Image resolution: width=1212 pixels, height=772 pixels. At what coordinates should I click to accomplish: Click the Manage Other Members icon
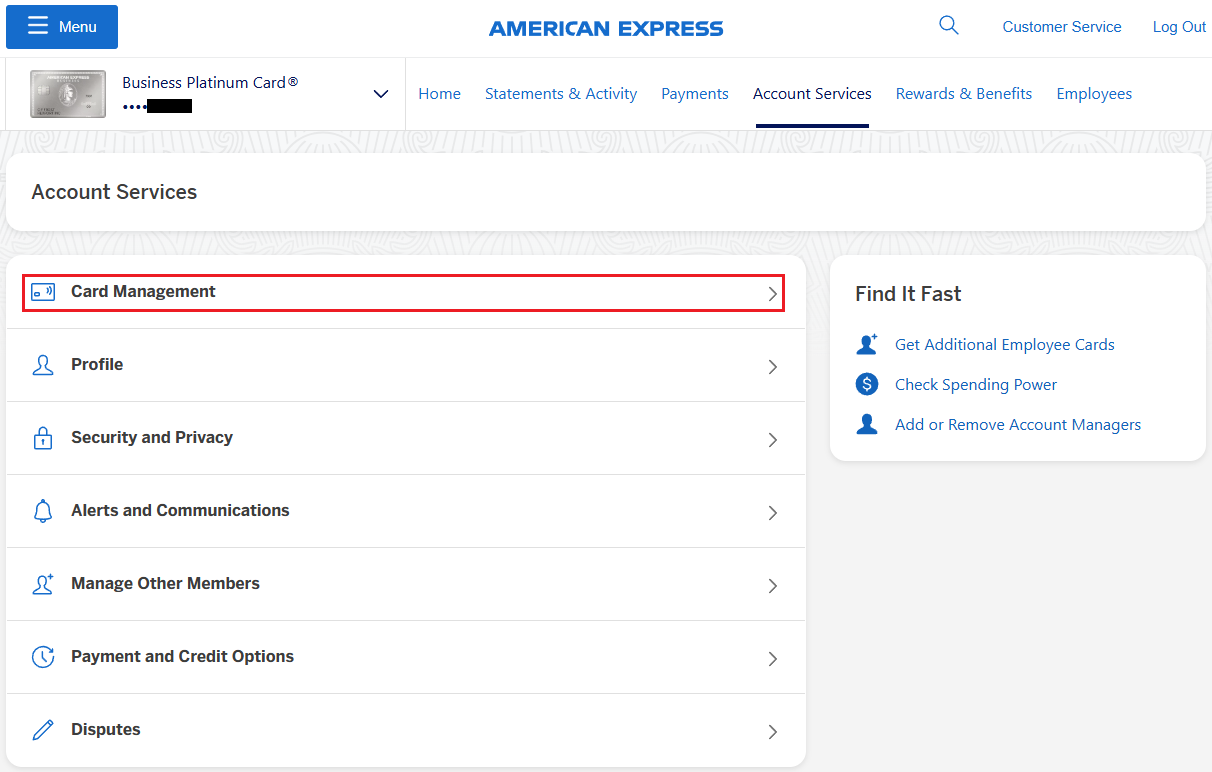(x=43, y=584)
